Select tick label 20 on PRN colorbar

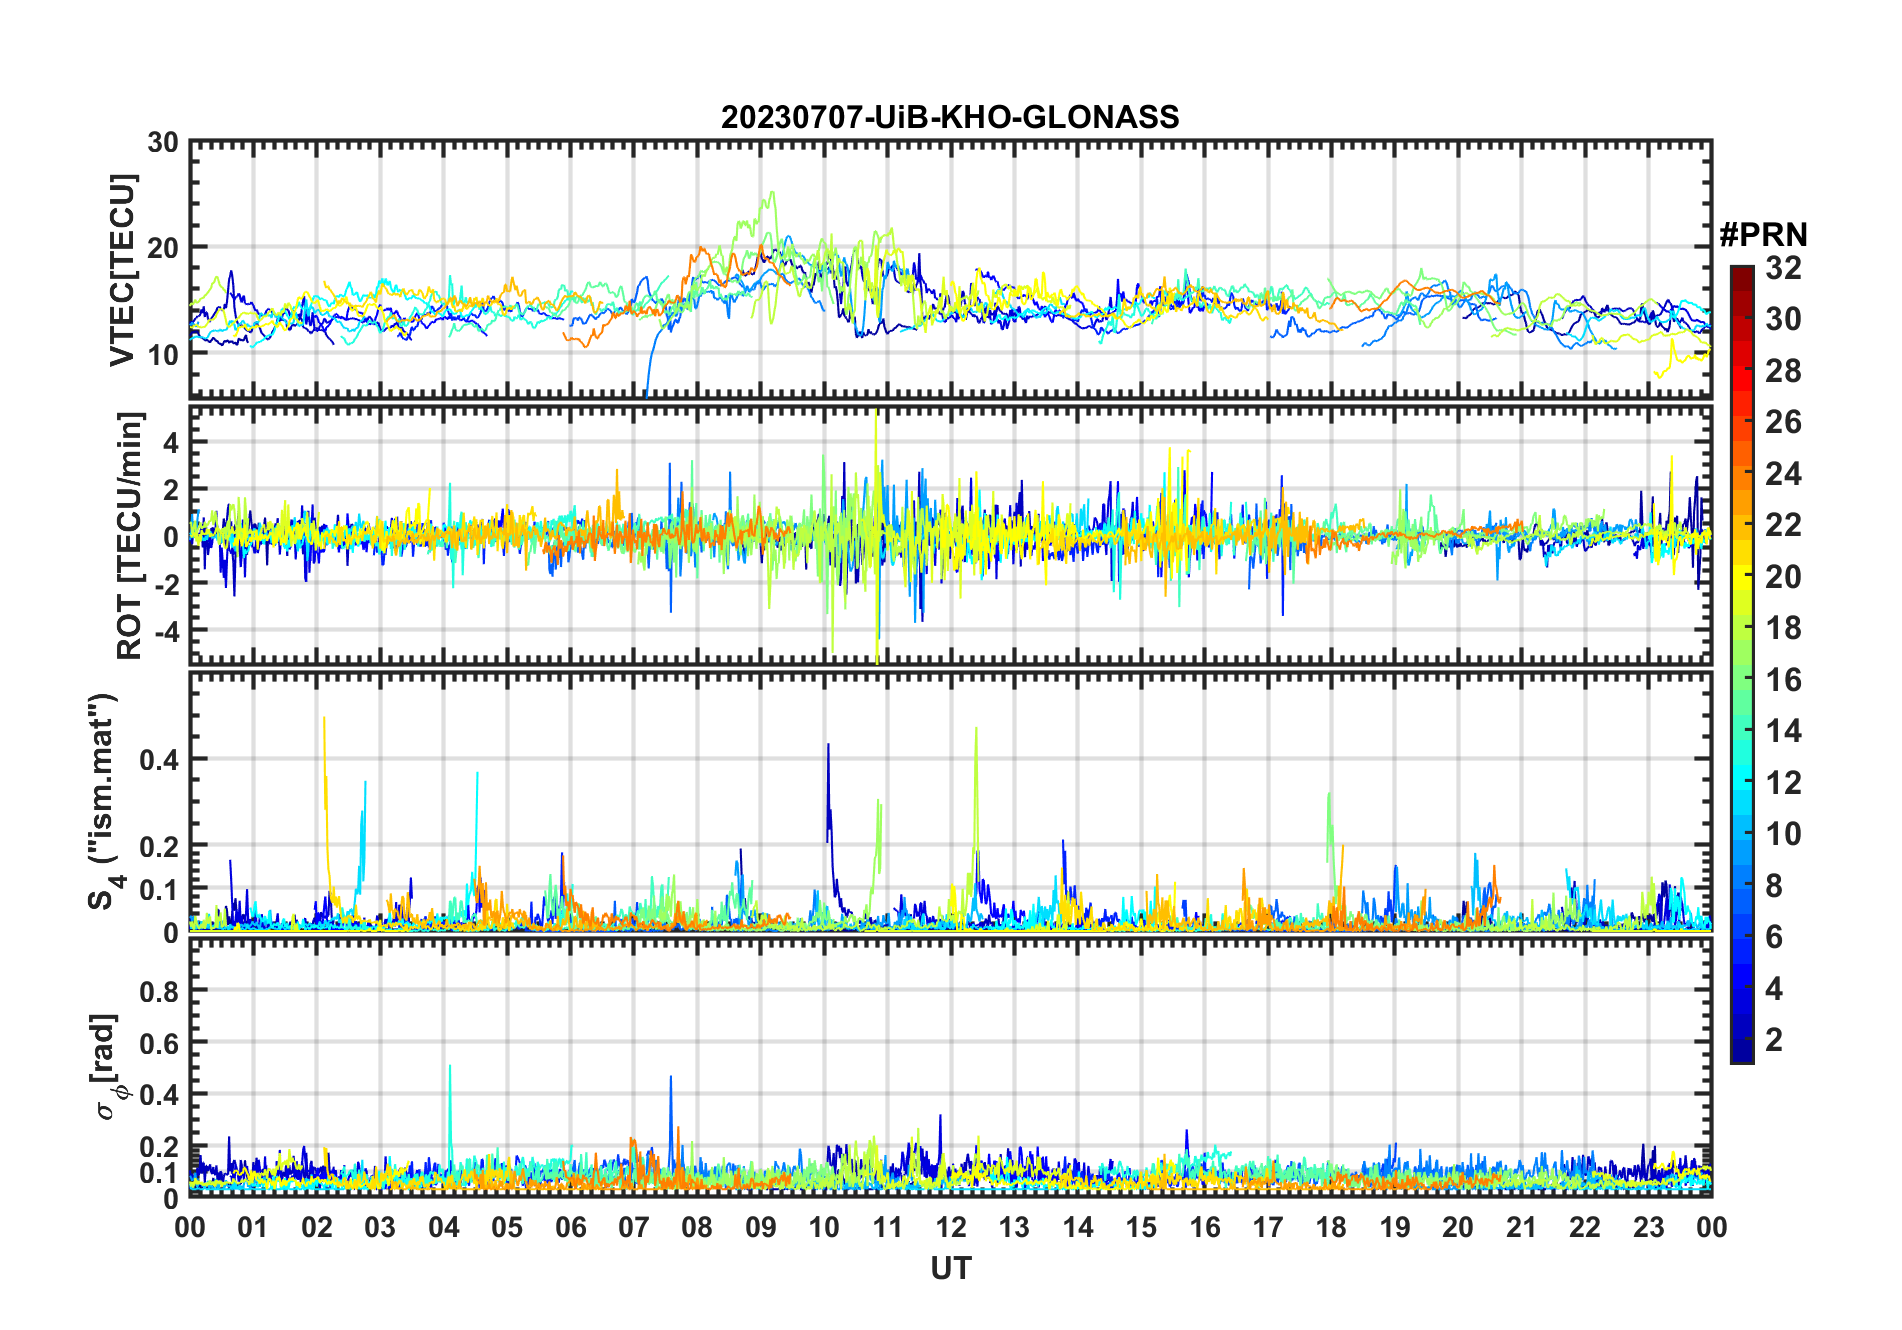[1784, 577]
